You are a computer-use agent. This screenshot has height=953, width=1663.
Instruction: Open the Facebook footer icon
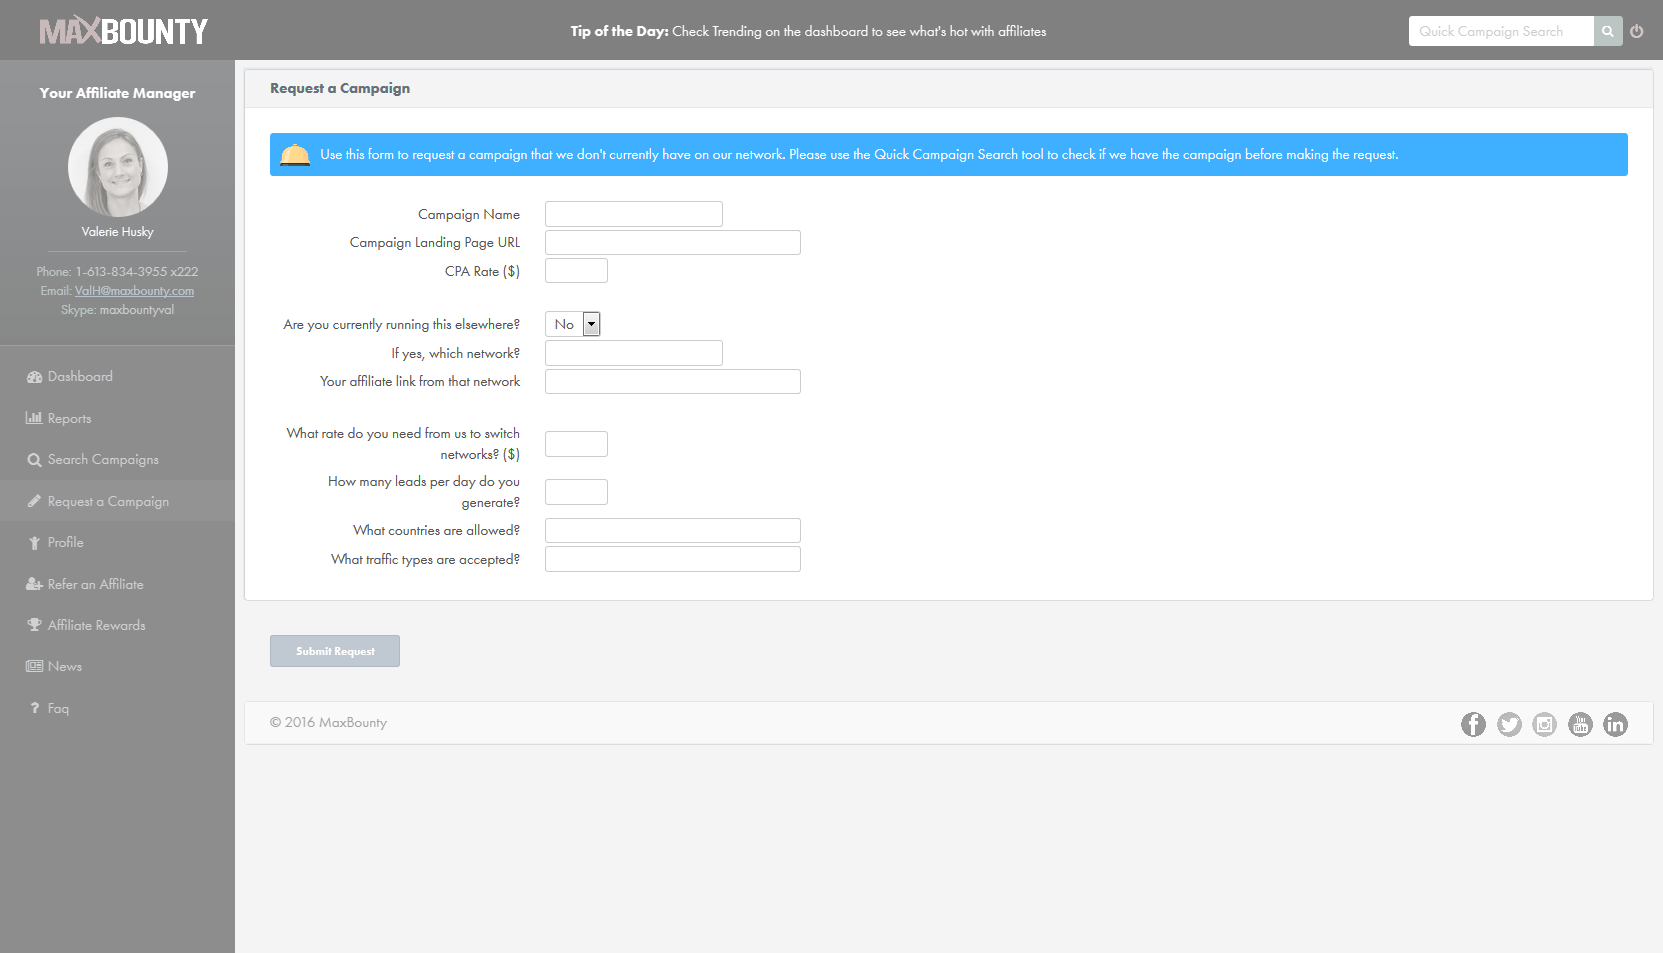pyautogui.click(x=1473, y=724)
